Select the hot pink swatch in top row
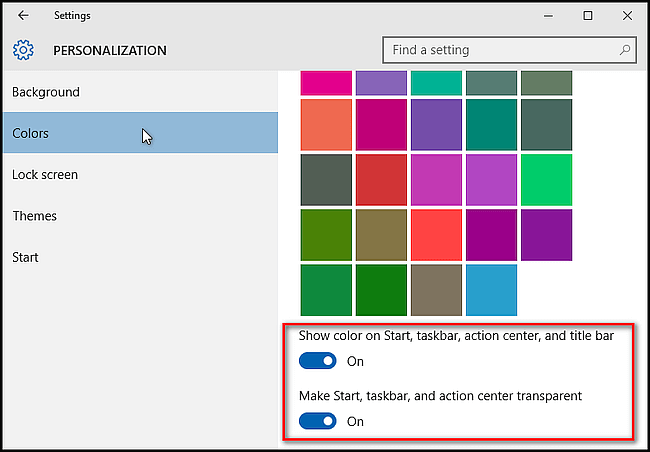This screenshot has width=650, height=452. tap(326, 83)
